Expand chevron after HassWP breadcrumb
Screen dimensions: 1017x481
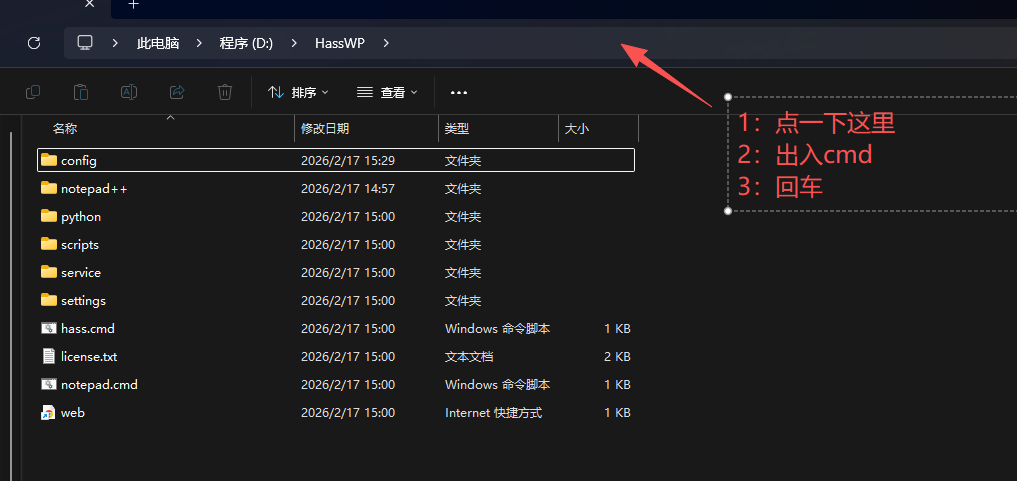point(387,43)
